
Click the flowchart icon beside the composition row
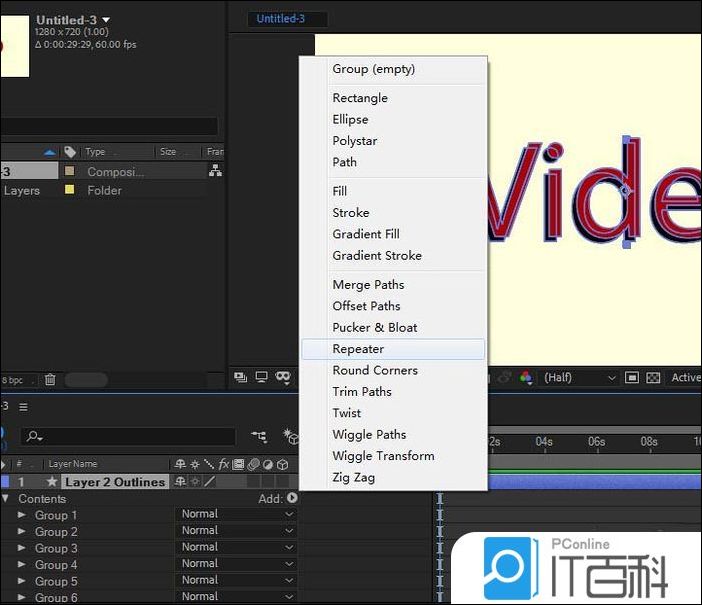point(215,171)
